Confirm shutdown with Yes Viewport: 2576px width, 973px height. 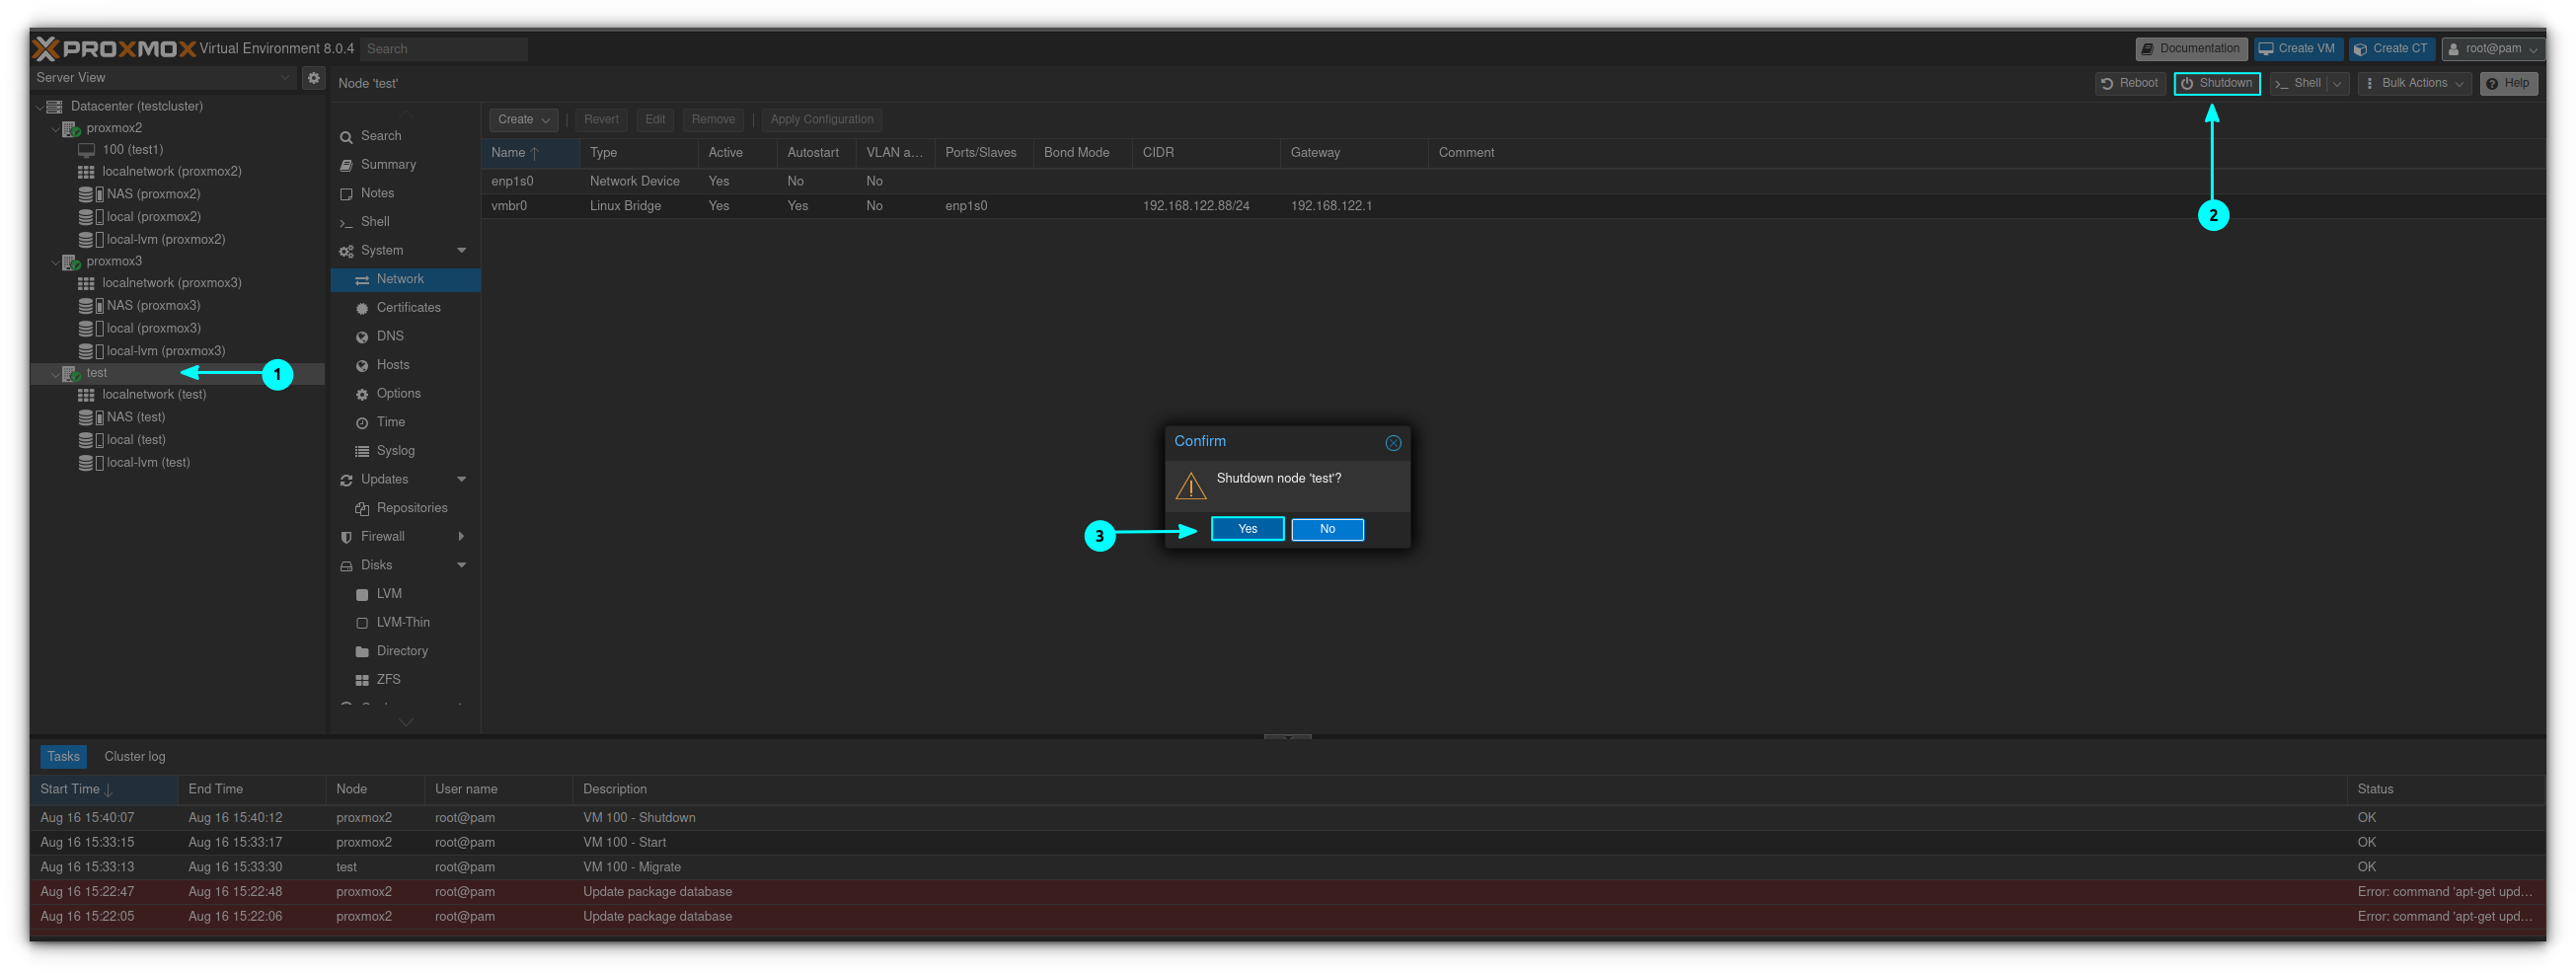click(x=1247, y=529)
